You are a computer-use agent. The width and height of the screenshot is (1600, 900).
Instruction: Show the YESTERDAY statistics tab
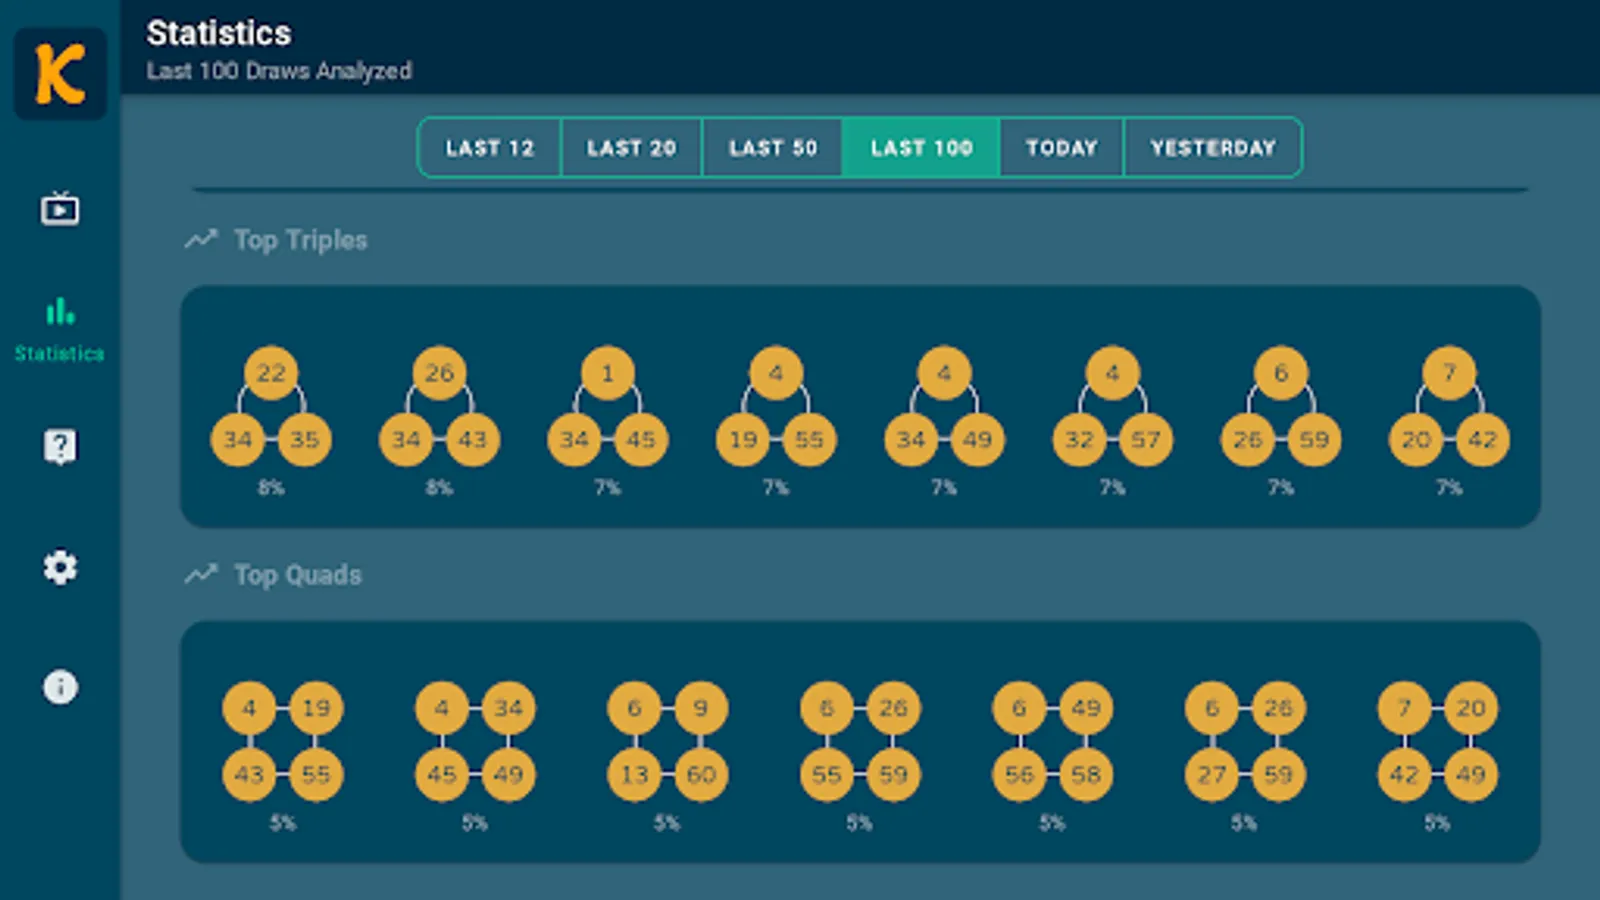pyautogui.click(x=1213, y=148)
